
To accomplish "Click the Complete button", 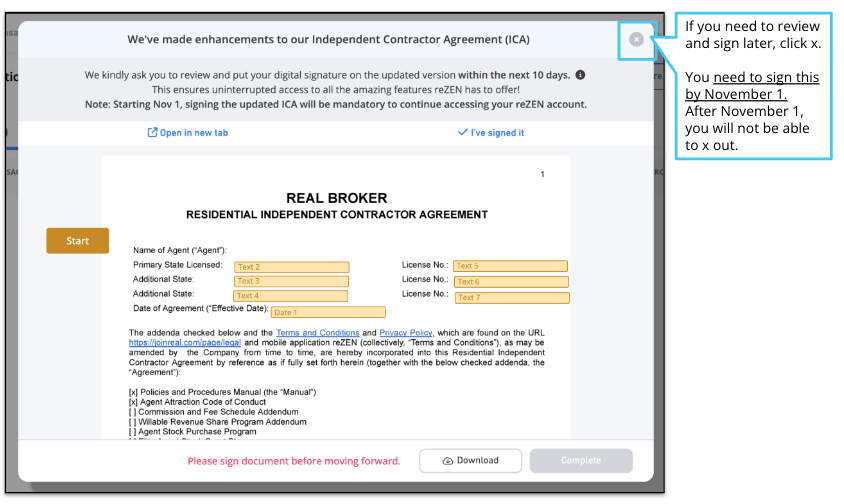I will pos(581,460).
